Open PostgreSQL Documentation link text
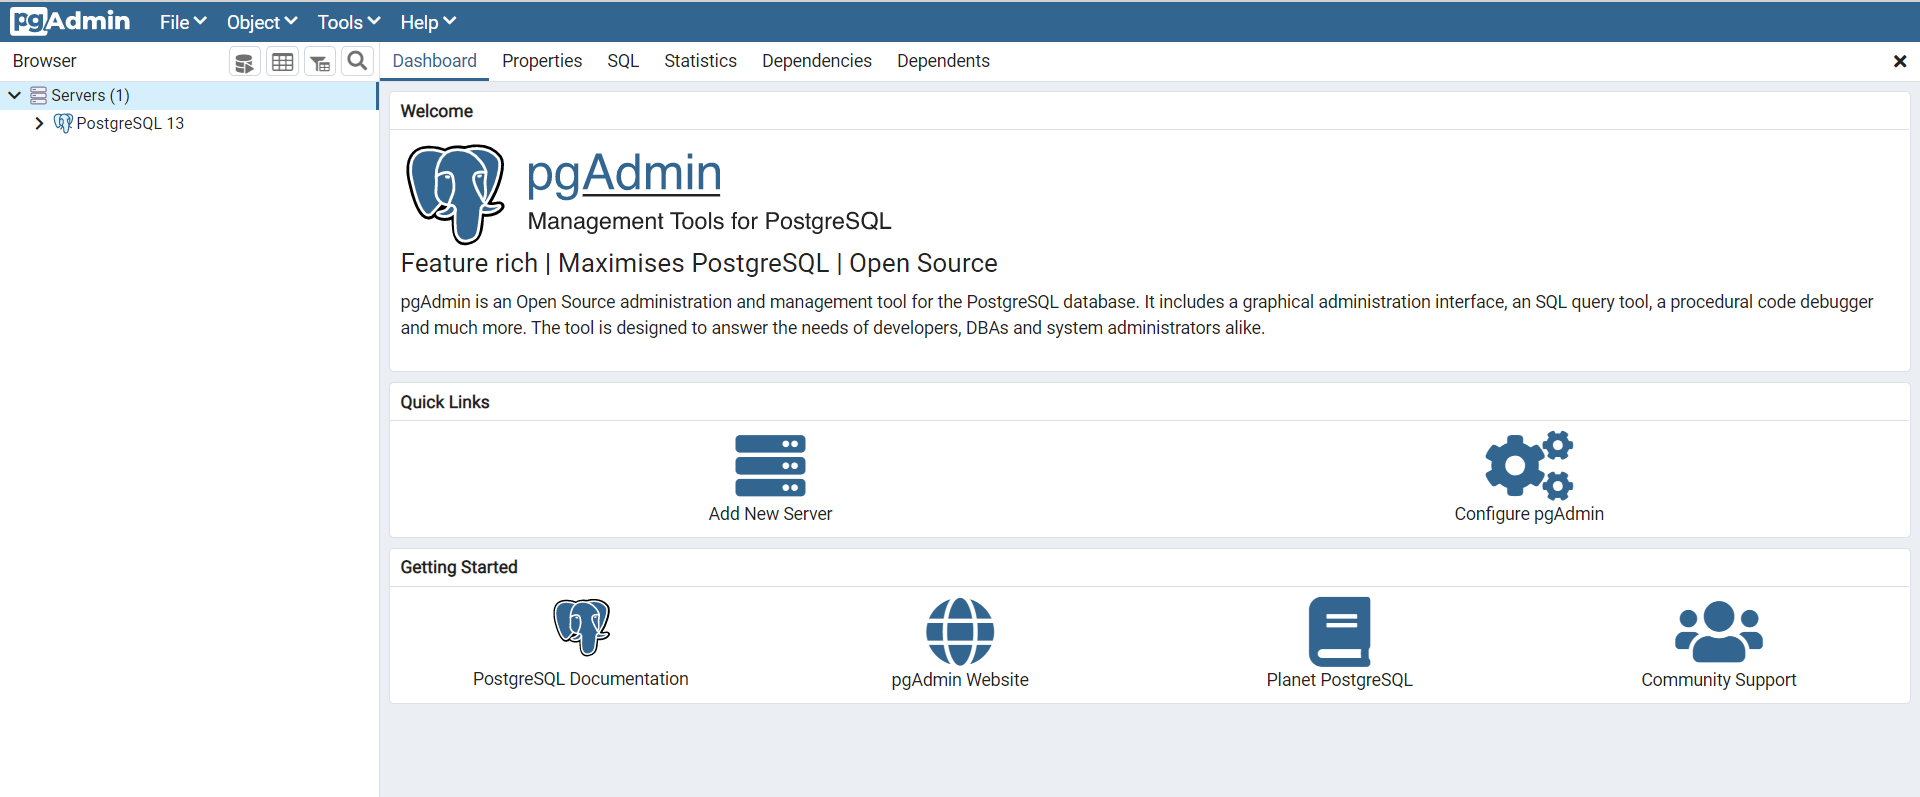Viewport: 1920px width, 797px height. coord(581,679)
